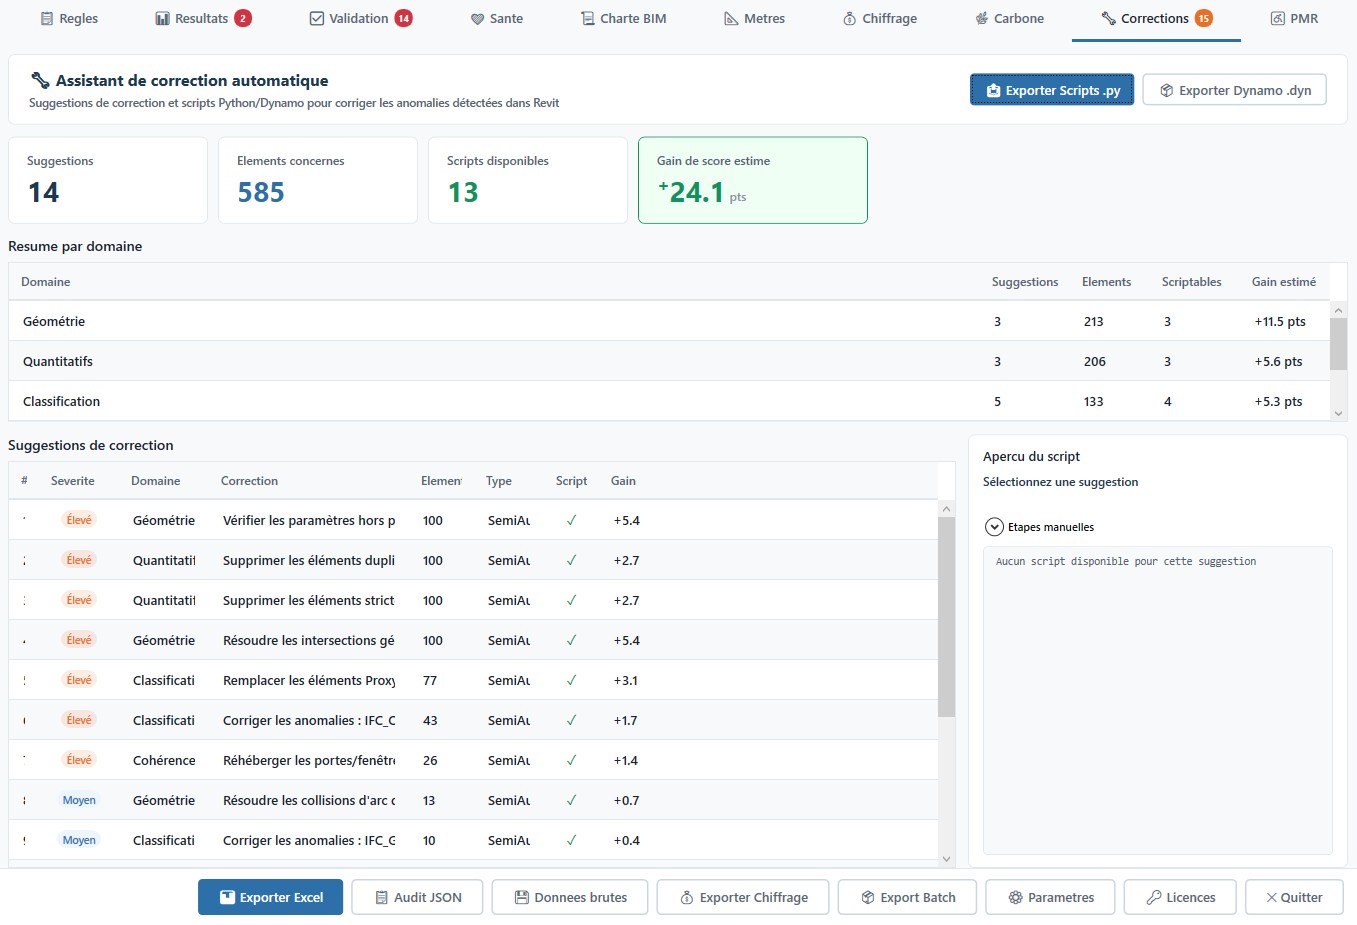Click the Elements concernes 585 card

(x=318, y=180)
